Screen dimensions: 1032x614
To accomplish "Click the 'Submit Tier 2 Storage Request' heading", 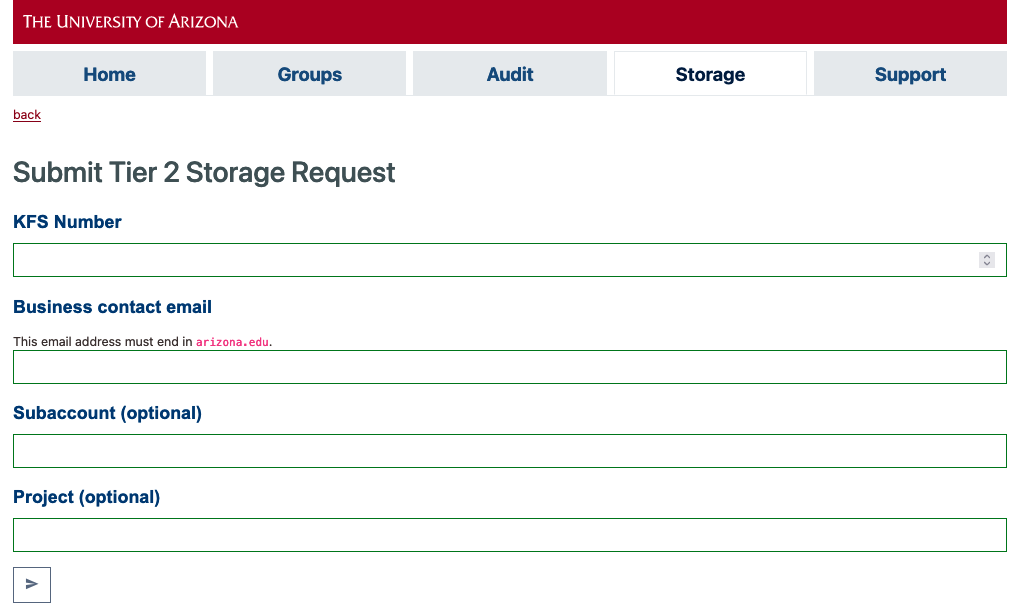I will coord(204,172).
